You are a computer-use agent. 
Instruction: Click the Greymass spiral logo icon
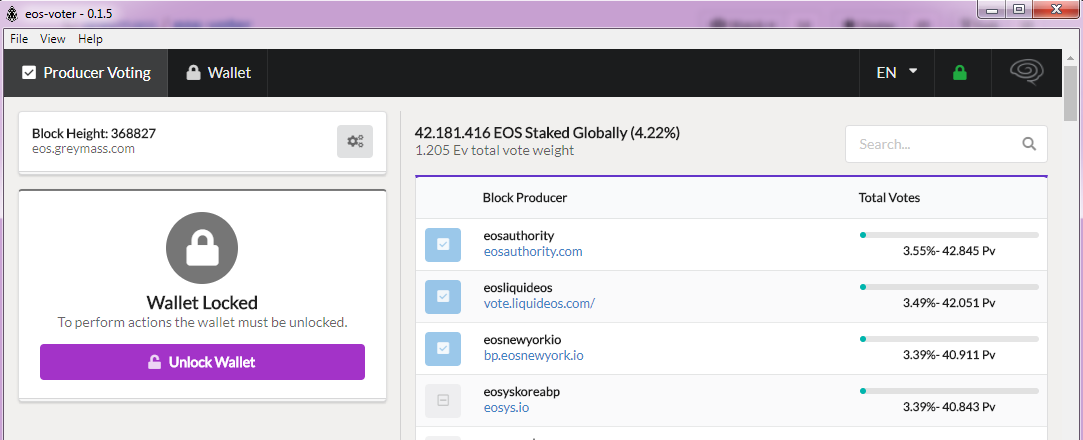[x=1026, y=73]
